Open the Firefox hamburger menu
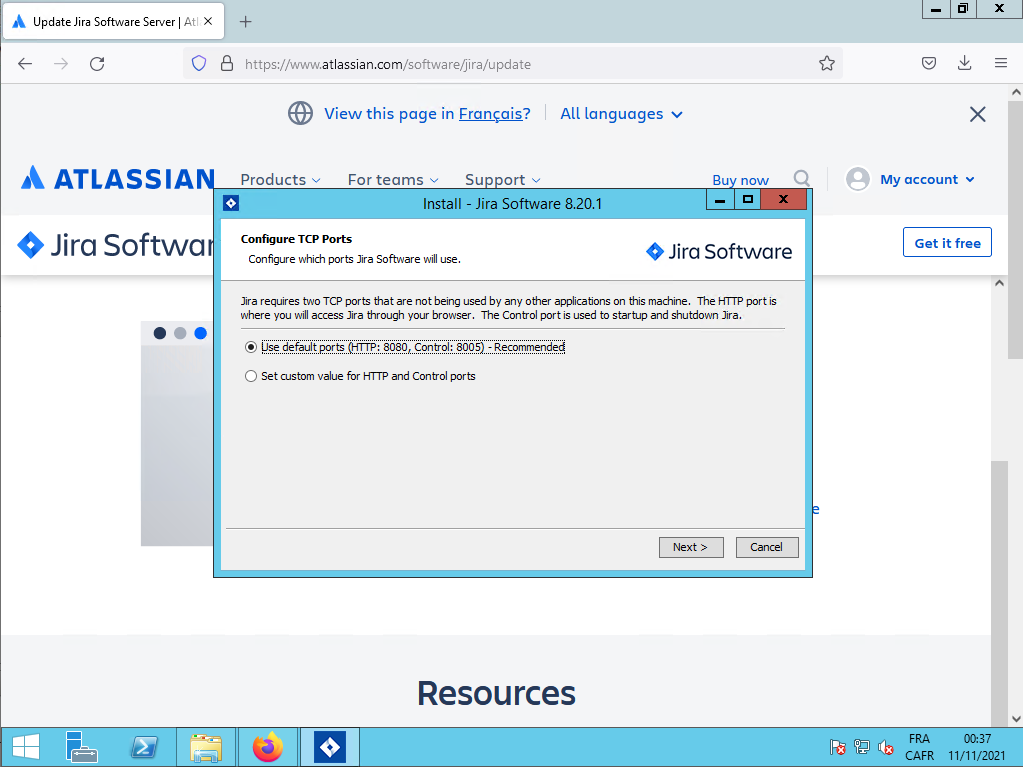 (x=1001, y=63)
